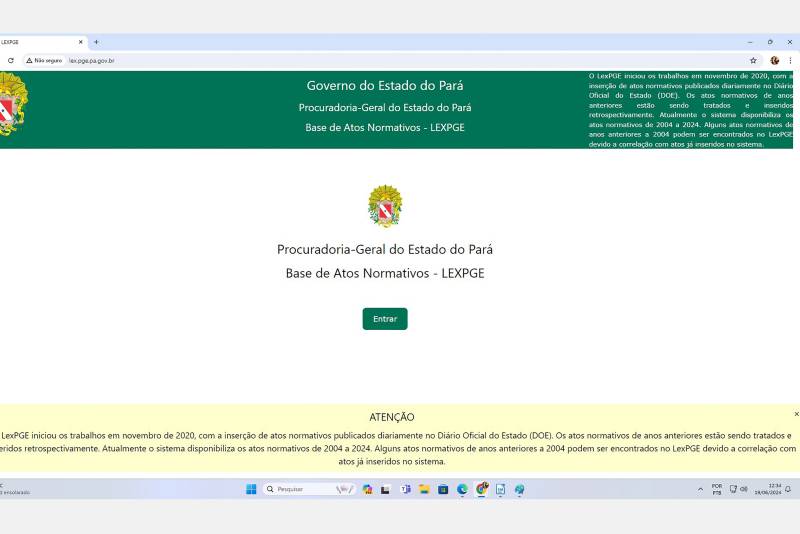Expand the system tray hidden icons chevron
Viewport: 800px width, 534px height.
700,489
